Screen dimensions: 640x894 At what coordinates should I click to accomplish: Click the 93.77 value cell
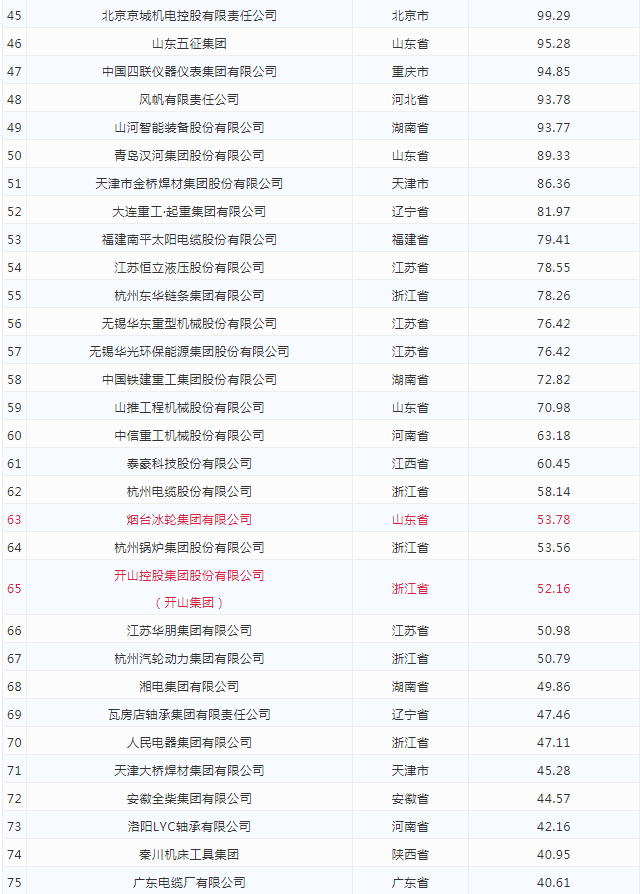tap(553, 127)
